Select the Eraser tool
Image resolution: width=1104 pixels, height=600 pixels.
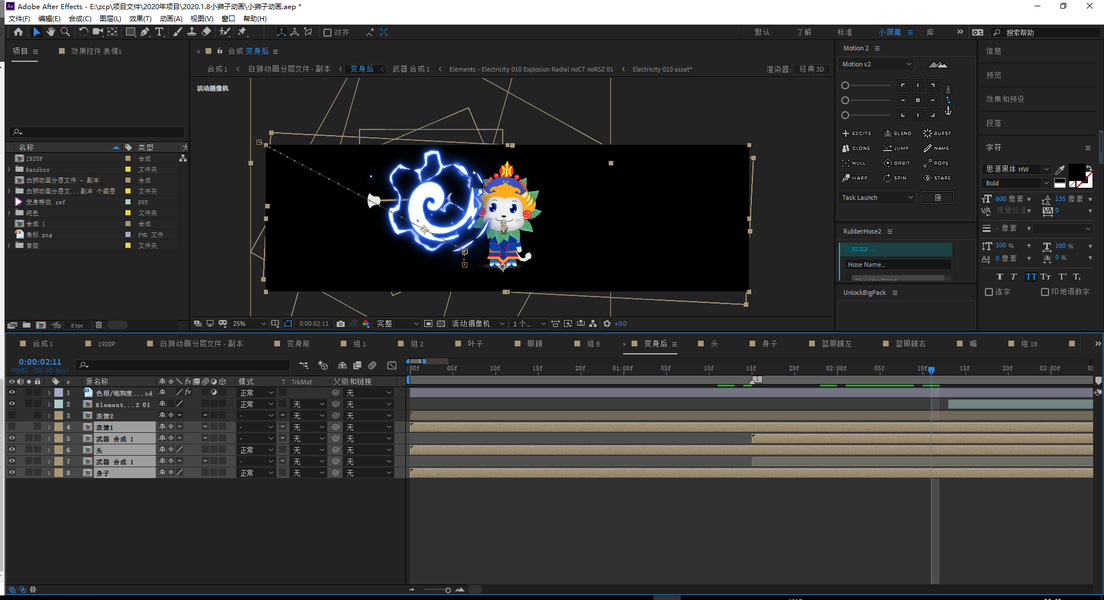point(206,32)
